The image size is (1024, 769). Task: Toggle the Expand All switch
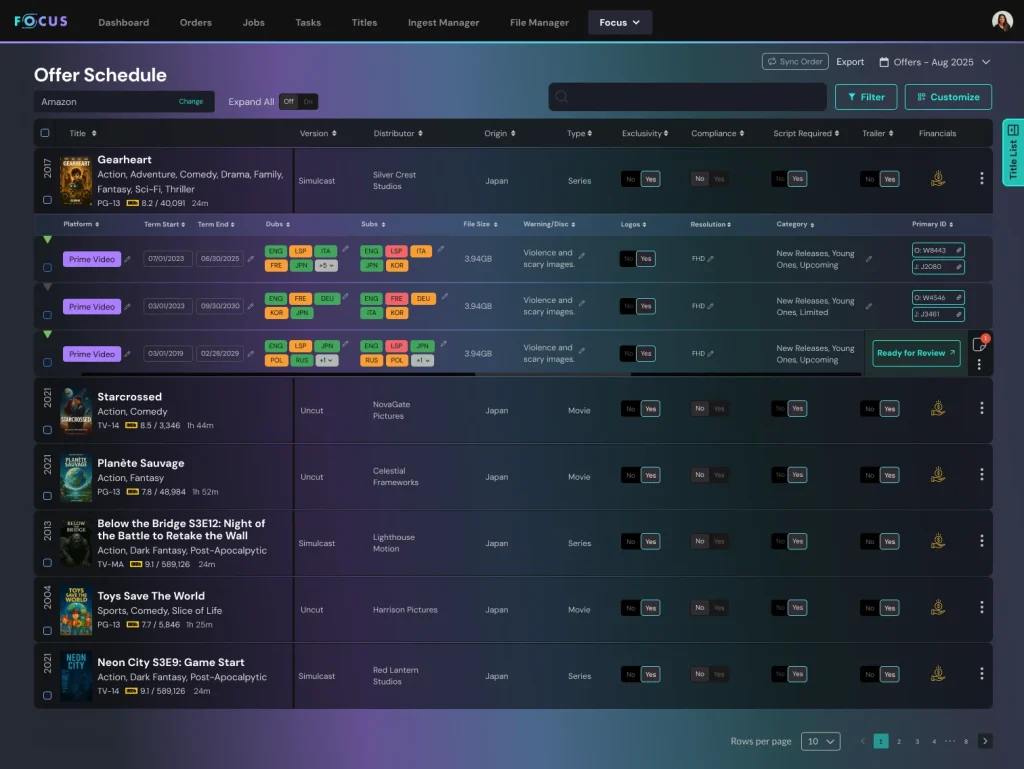[298, 102]
